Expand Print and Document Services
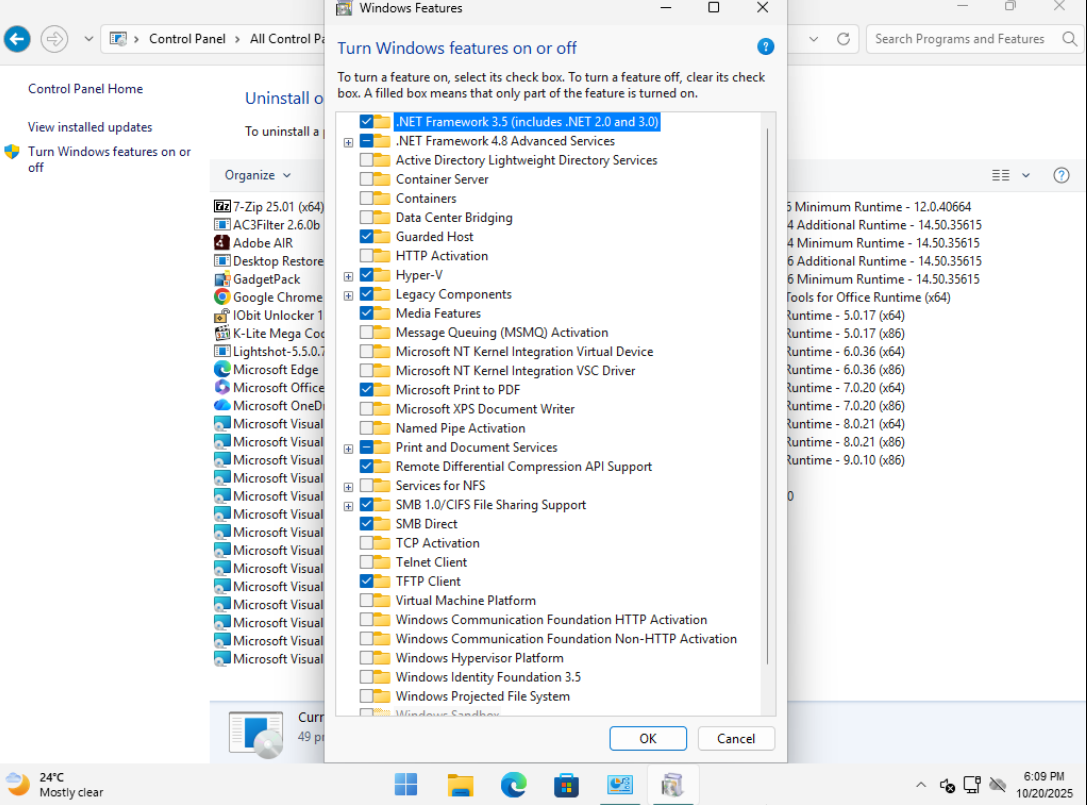 [349, 449]
